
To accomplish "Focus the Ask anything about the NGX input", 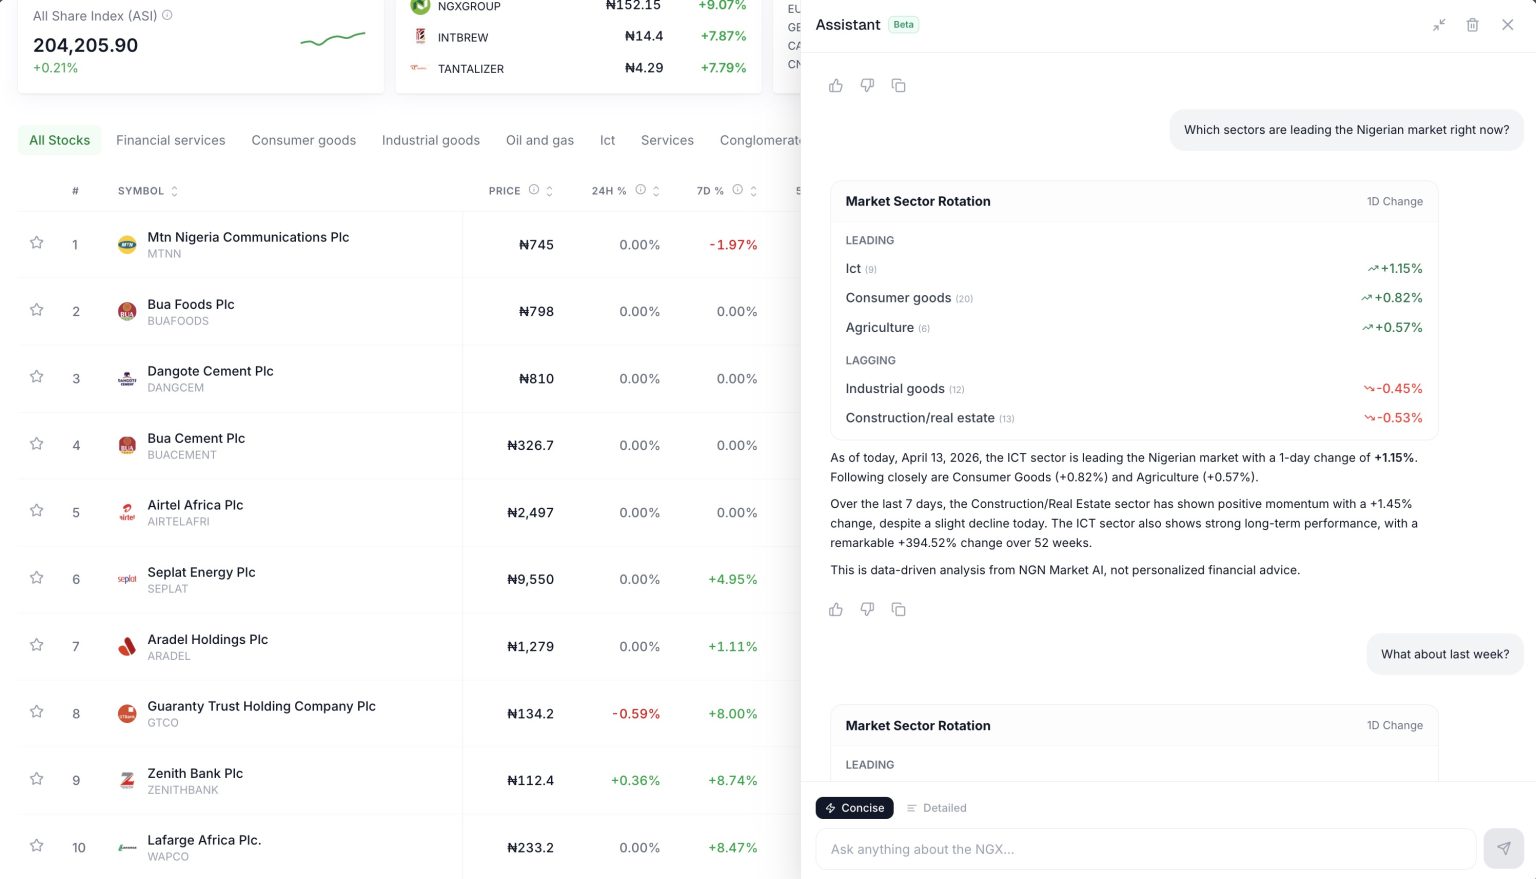I will click(1146, 849).
